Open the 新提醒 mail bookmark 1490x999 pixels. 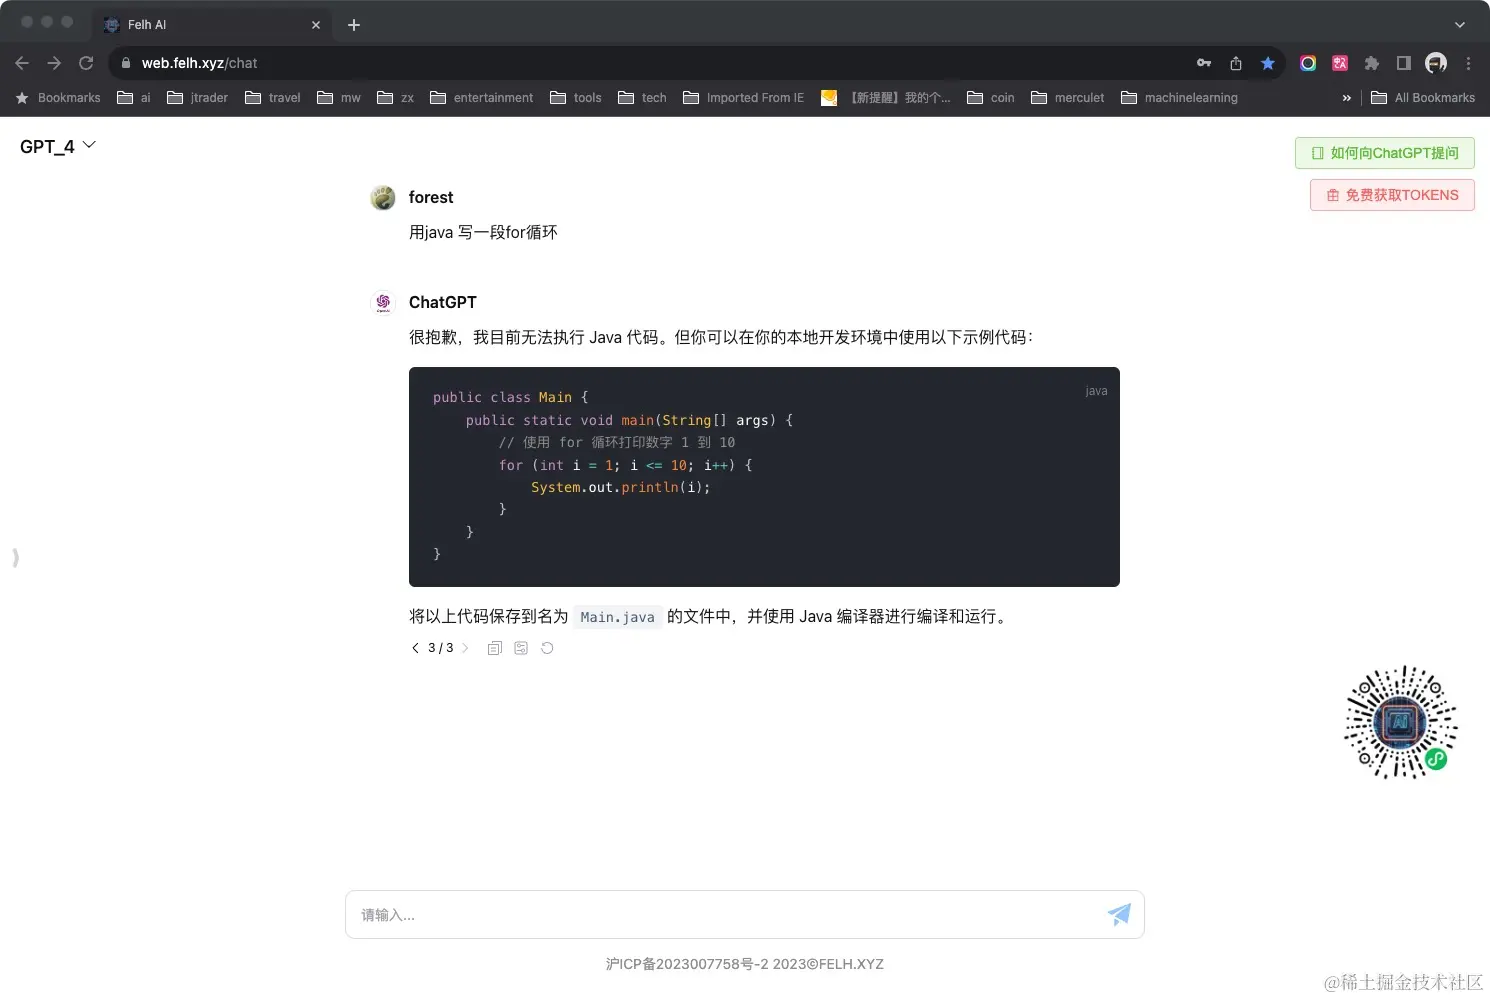(x=886, y=98)
